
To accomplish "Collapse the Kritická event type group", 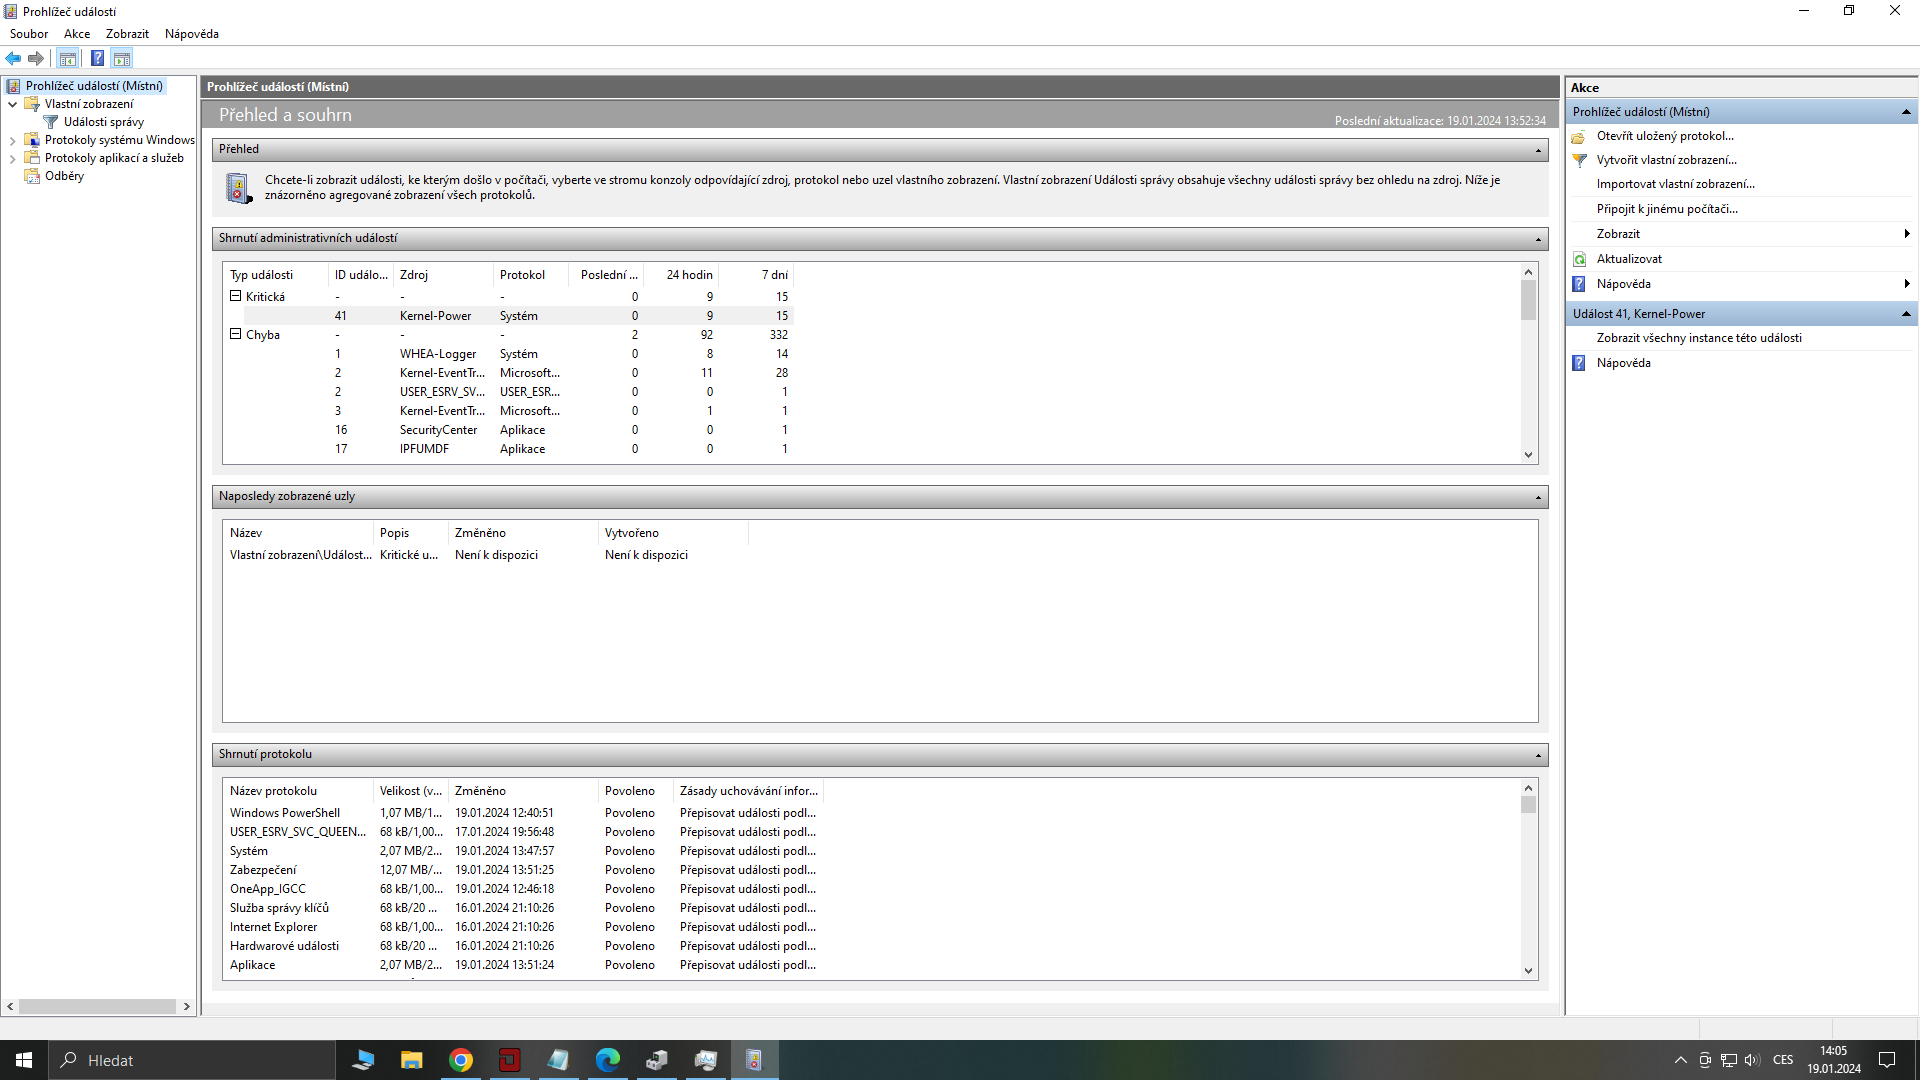I will (236, 296).
